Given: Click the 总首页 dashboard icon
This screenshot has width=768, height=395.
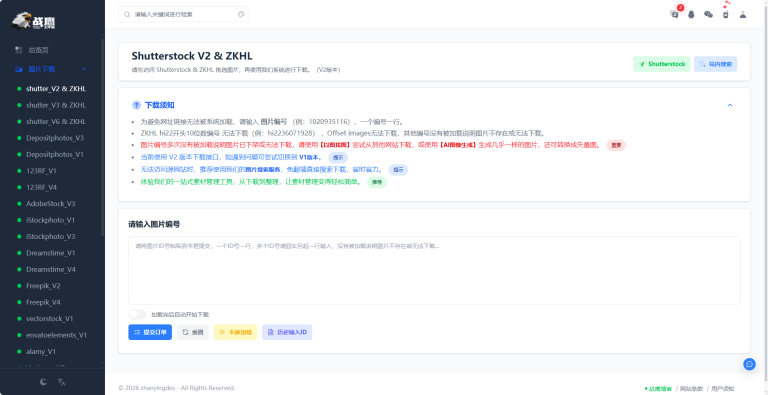Looking at the screenshot, I should click(x=19, y=49).
